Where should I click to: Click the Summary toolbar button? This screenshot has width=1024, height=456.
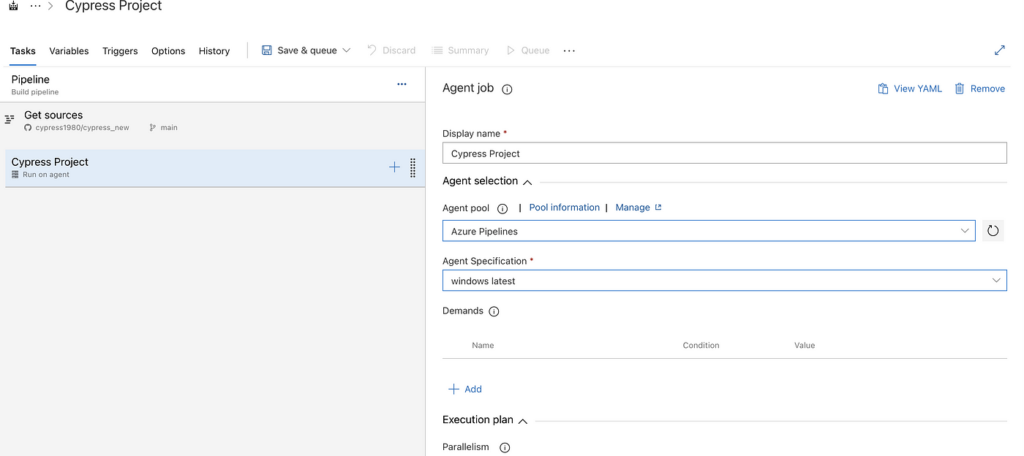(x=460, y=50)
